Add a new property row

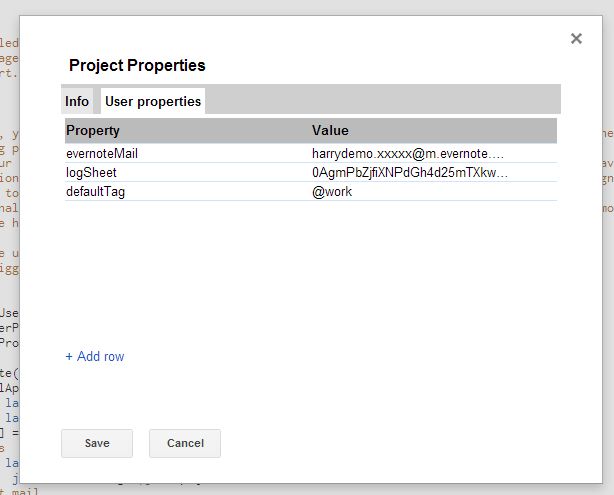pos(95,356)
